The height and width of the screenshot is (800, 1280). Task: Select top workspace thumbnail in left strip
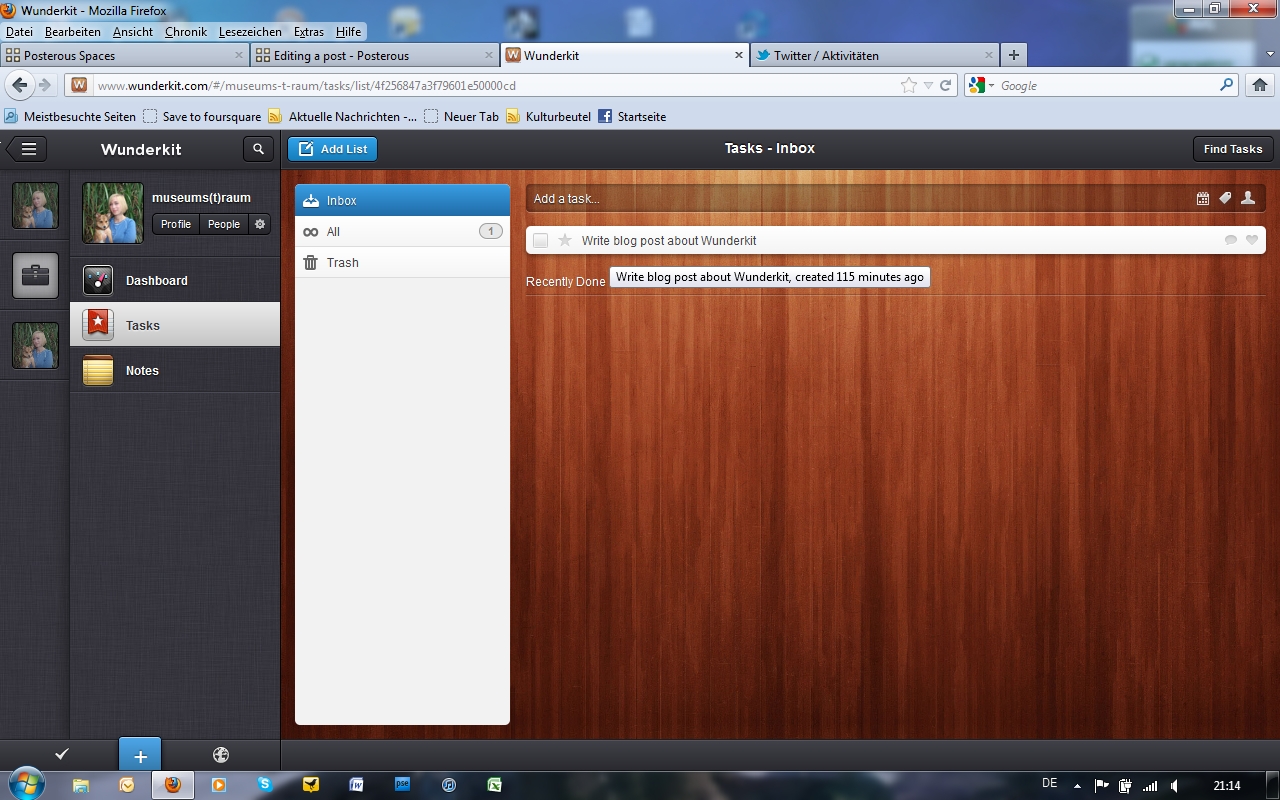tap(35, 205)
